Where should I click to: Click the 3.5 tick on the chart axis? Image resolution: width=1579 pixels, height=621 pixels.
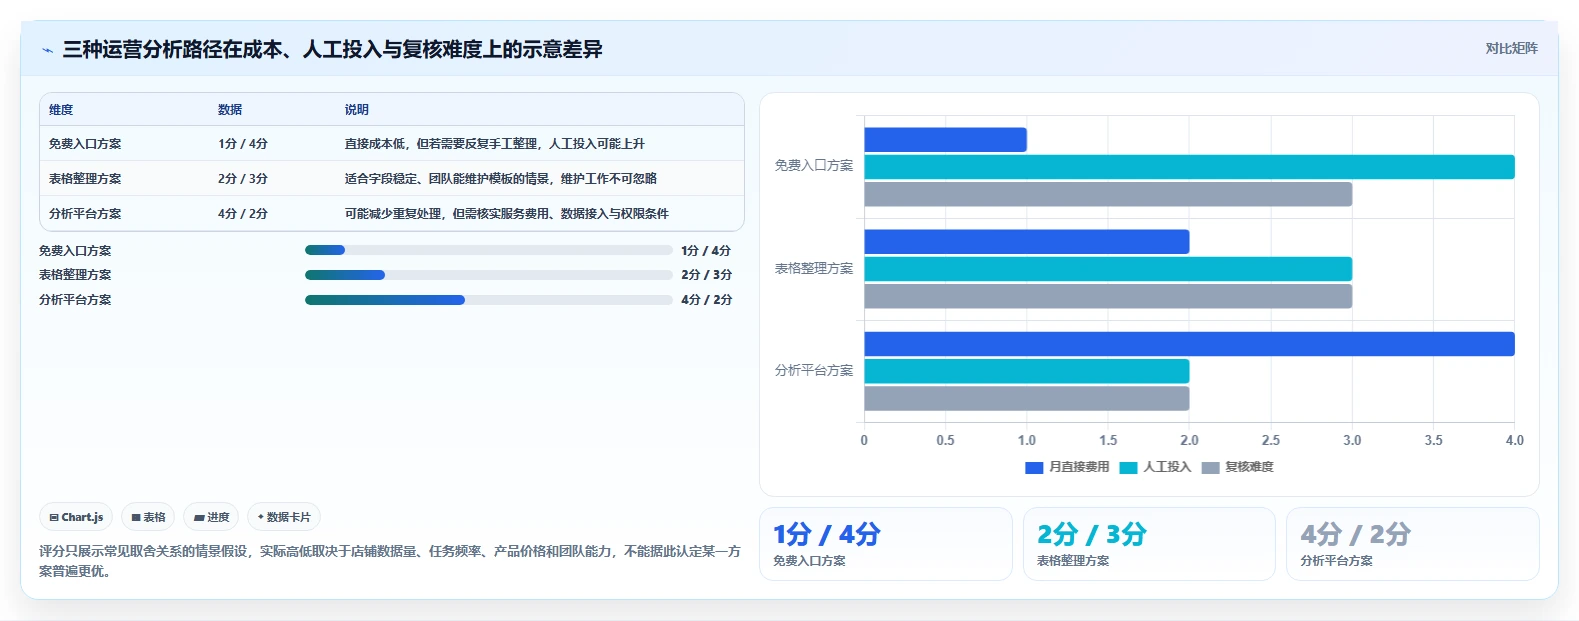click(1433, 440)
